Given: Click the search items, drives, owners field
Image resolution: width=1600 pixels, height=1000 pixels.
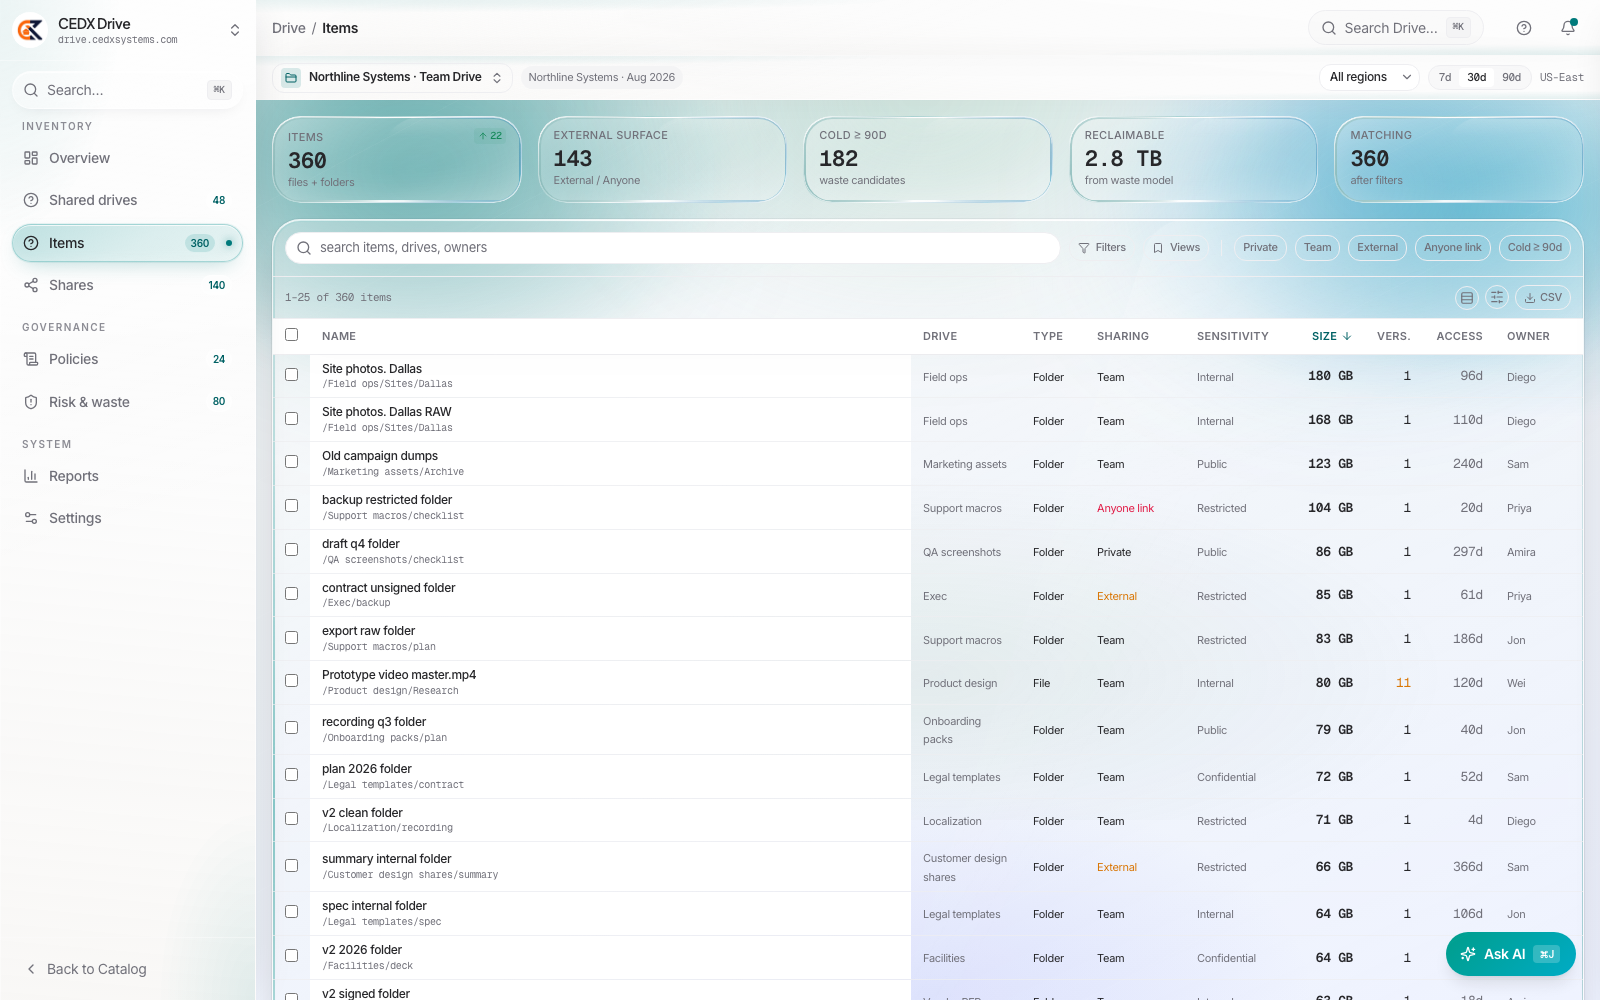Looking at the screenshot, I should [x=672, y=248].
